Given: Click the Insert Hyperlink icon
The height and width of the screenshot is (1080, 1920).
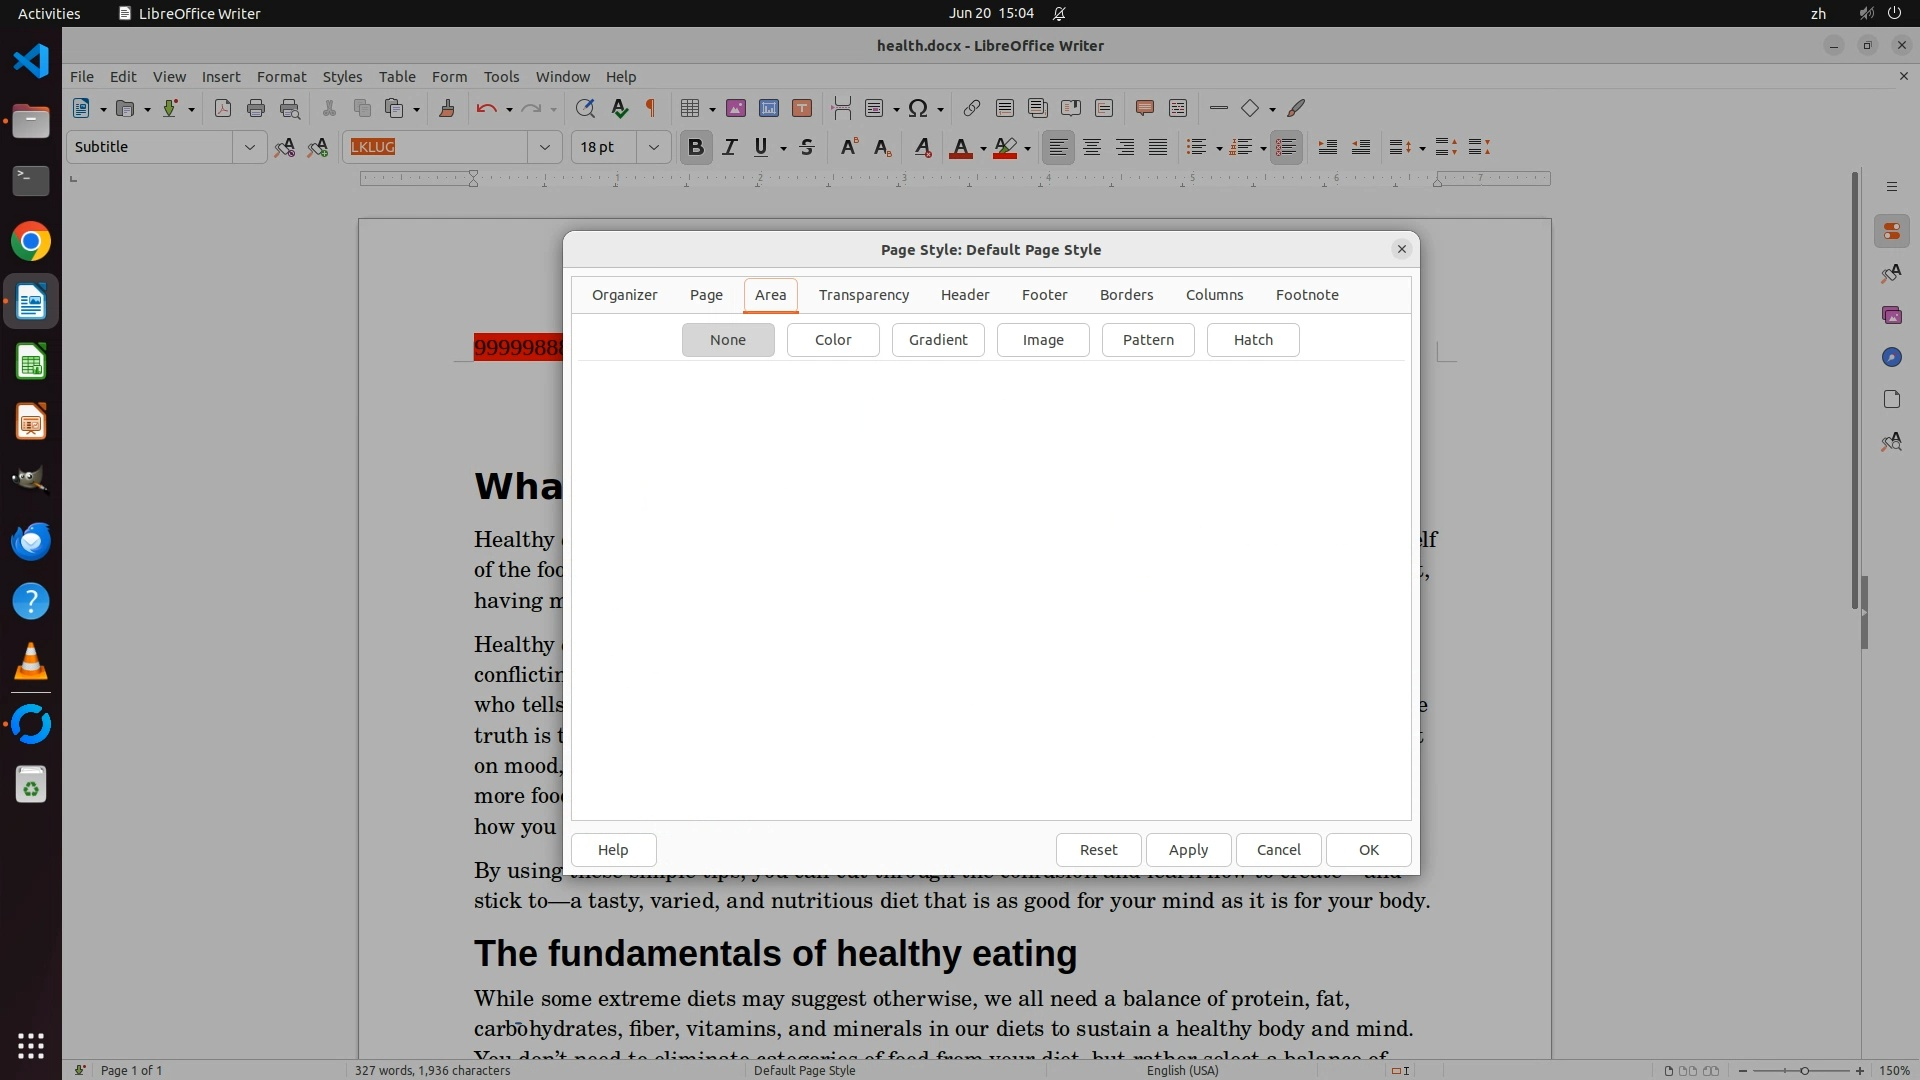Looking at the screenshot, I should (971, 108).
